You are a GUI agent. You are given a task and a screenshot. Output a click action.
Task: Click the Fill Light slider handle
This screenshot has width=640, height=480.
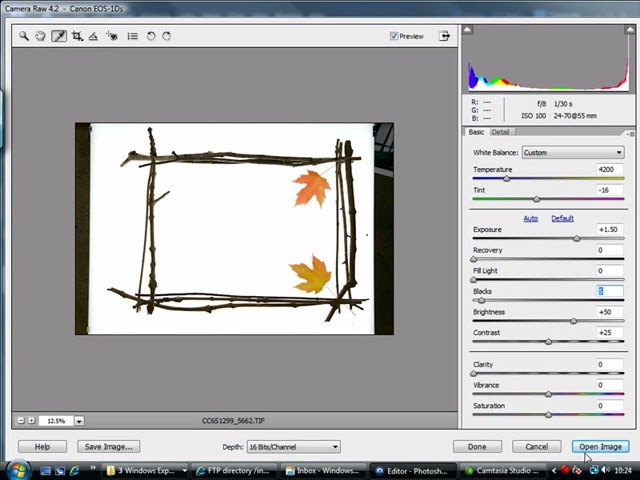pos(473,280)
